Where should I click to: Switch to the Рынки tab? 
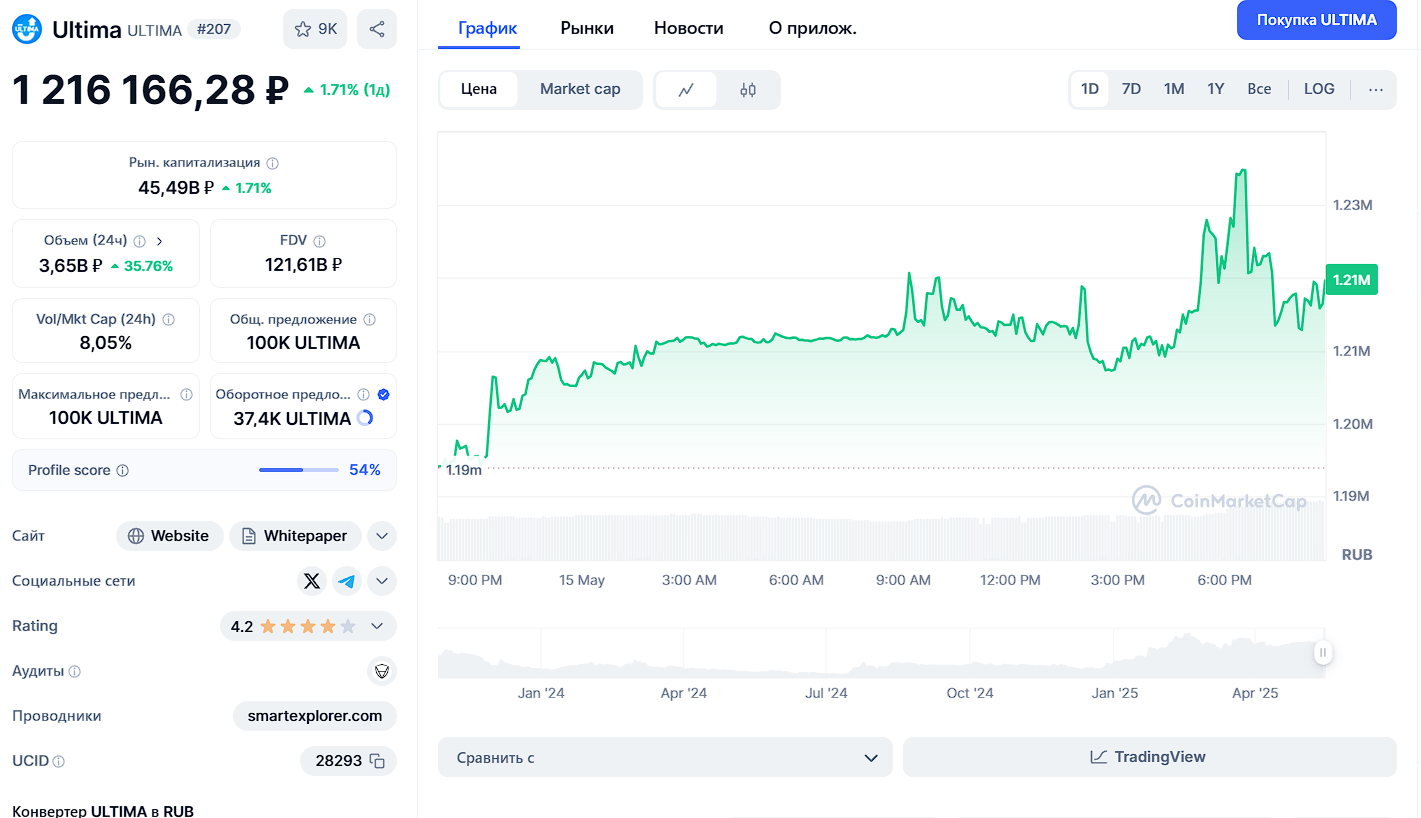tap(587, 28)
